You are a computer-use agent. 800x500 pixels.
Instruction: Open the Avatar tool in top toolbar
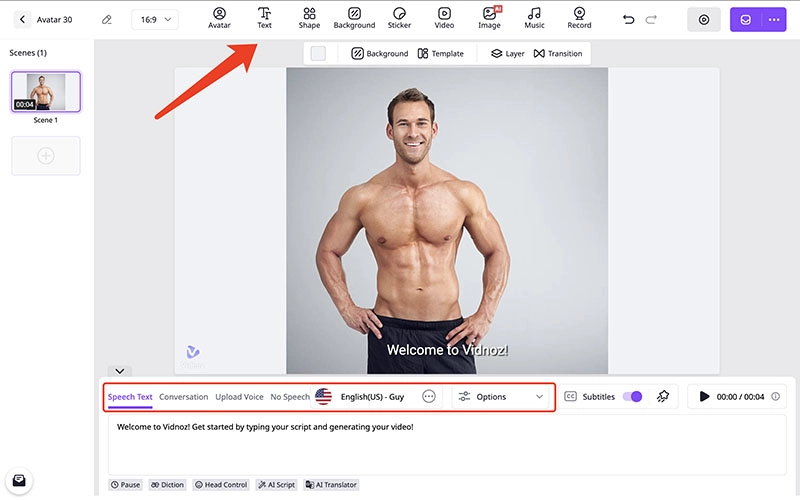(x=219, y=18)
